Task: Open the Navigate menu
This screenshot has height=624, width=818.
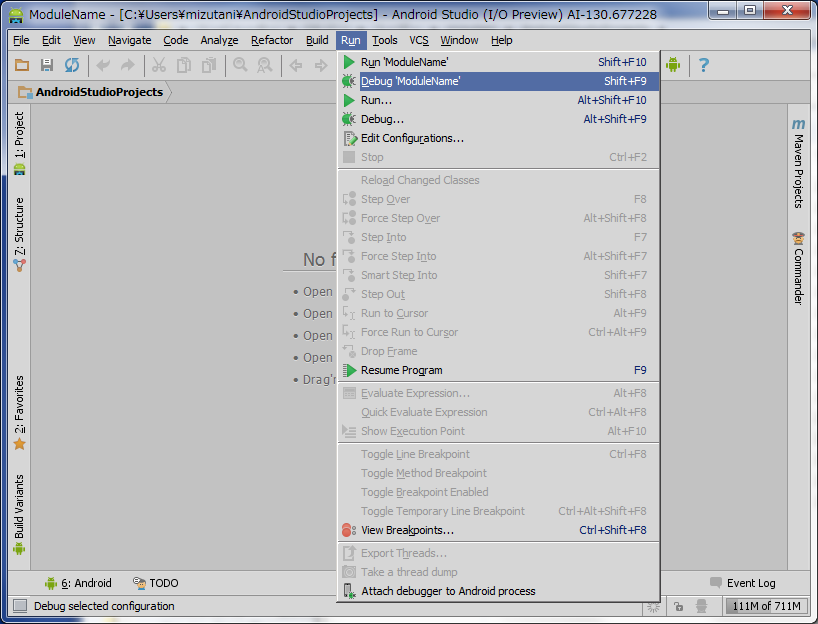Action: tap(129, 40)
